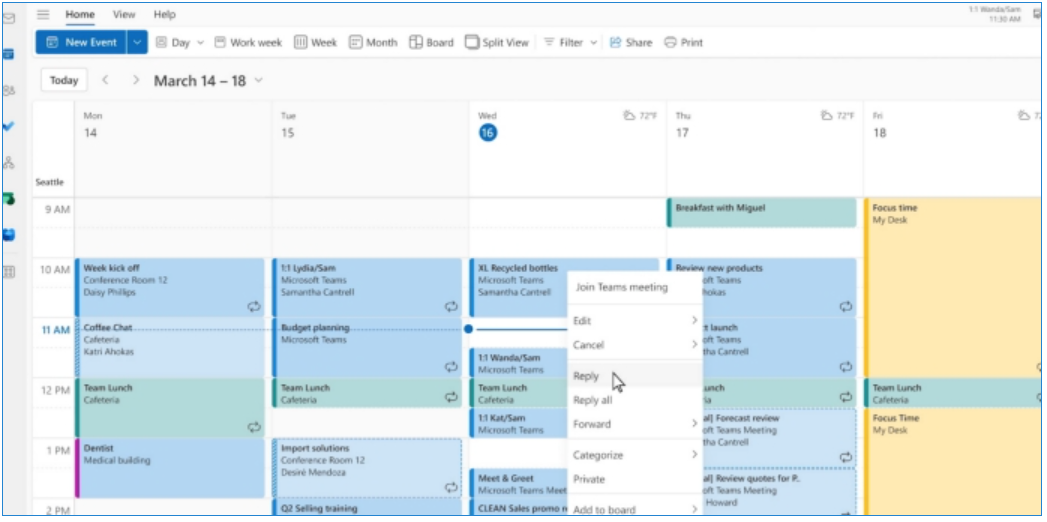The height and width of the screenshot is (522, 1047).
Task: Mark event Private in context menu
Action: click(634, 479)
